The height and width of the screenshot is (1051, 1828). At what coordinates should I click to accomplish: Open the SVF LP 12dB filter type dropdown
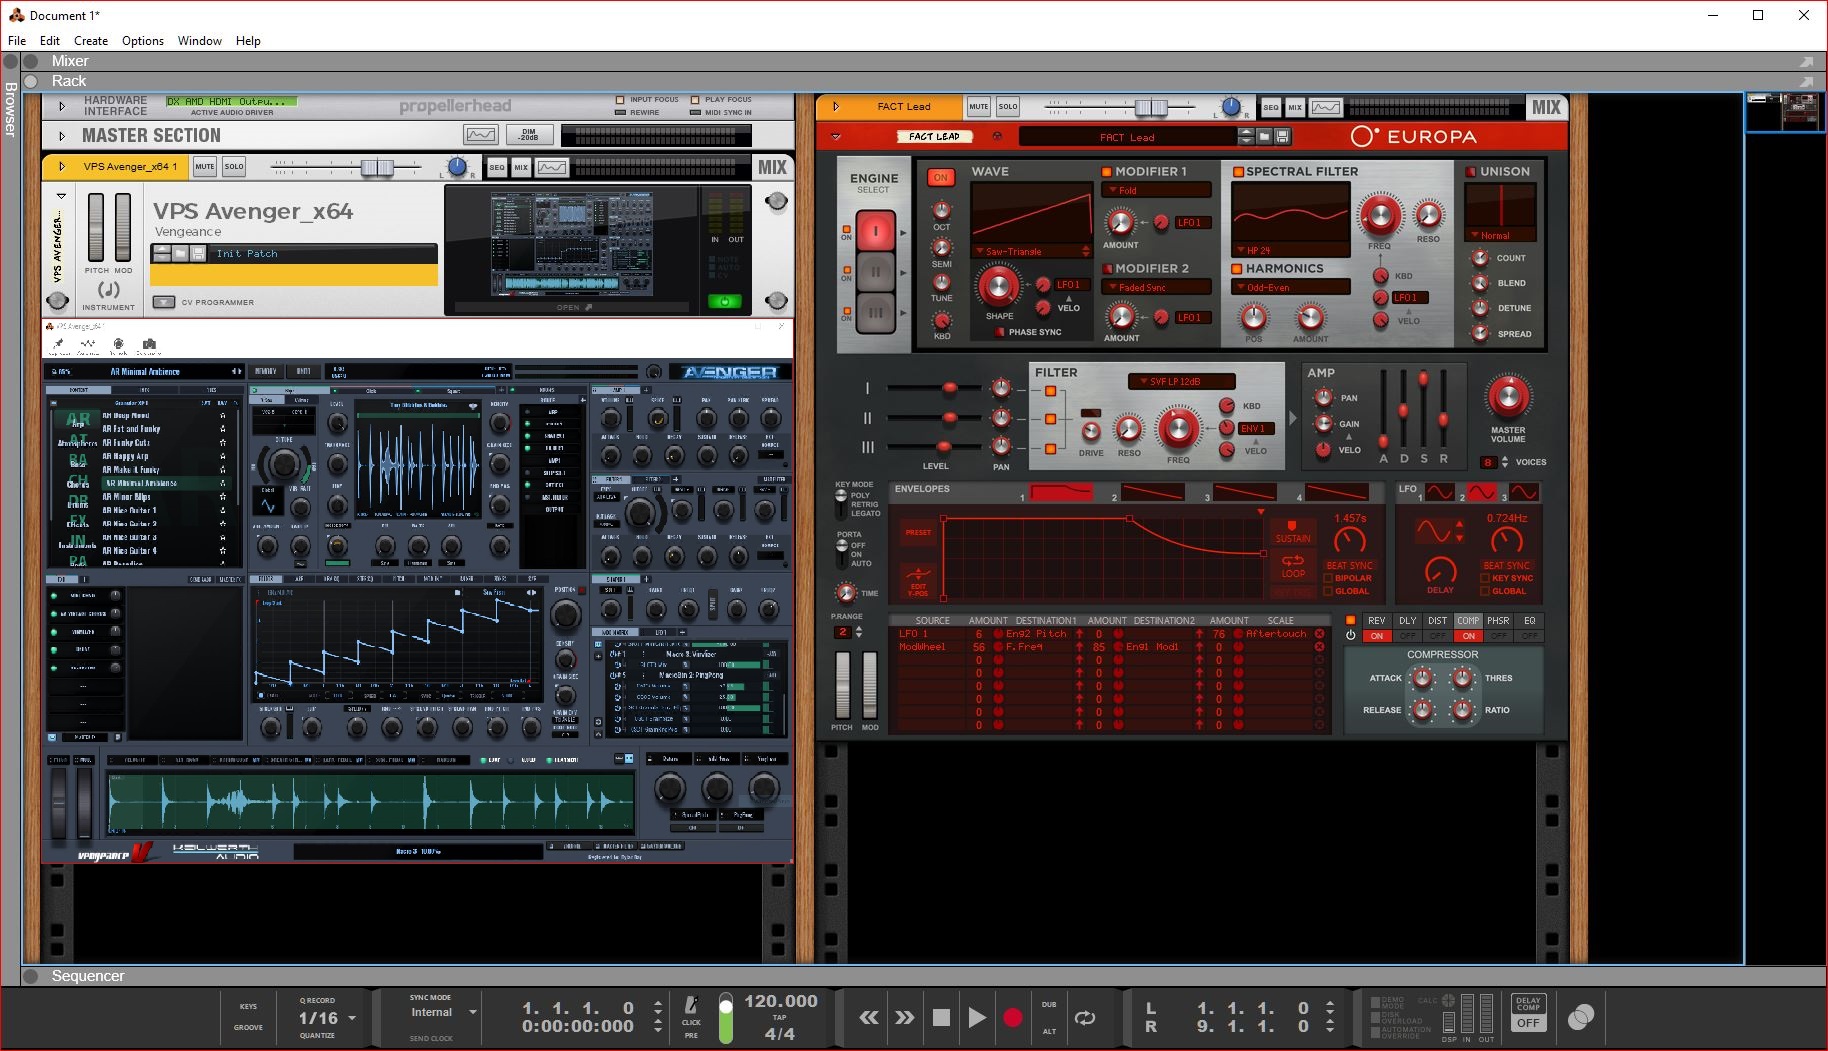(x=1182, y=381)
